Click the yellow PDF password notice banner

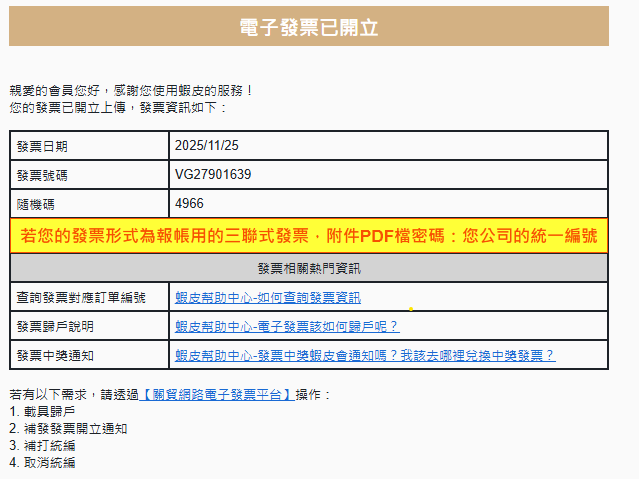309,236
